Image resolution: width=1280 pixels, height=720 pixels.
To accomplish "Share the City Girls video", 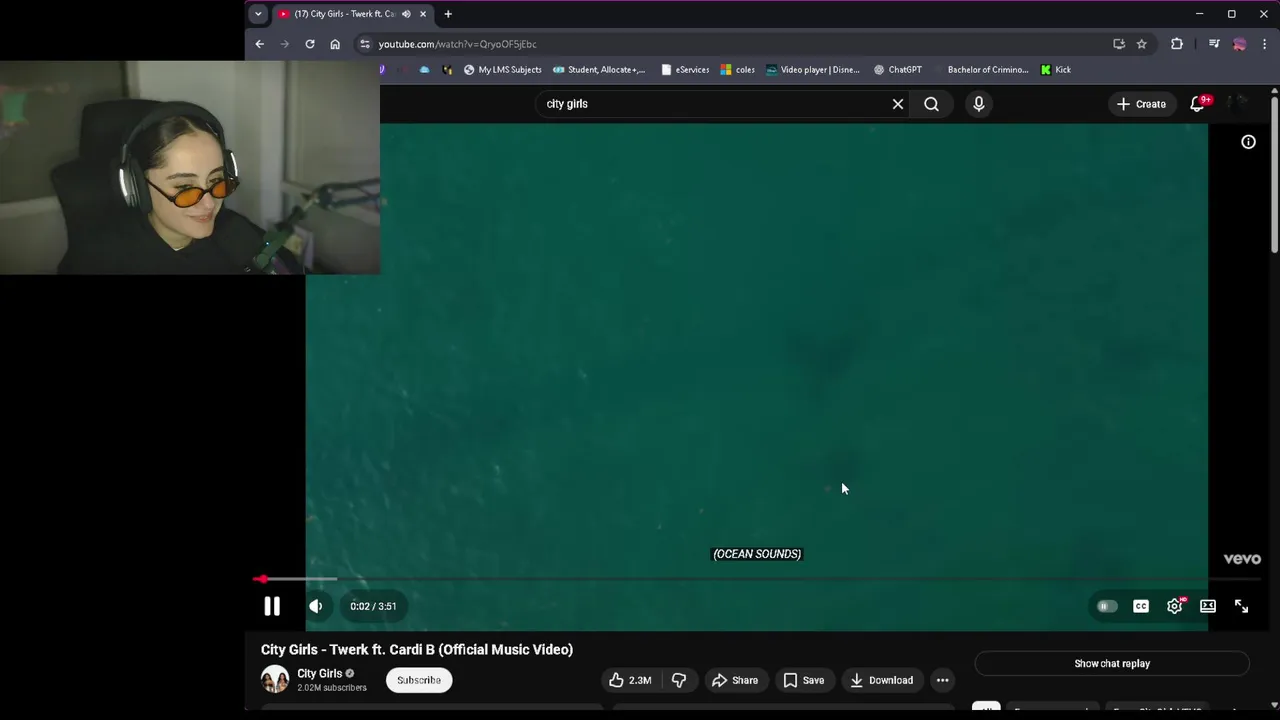I will tap(734, 680).
